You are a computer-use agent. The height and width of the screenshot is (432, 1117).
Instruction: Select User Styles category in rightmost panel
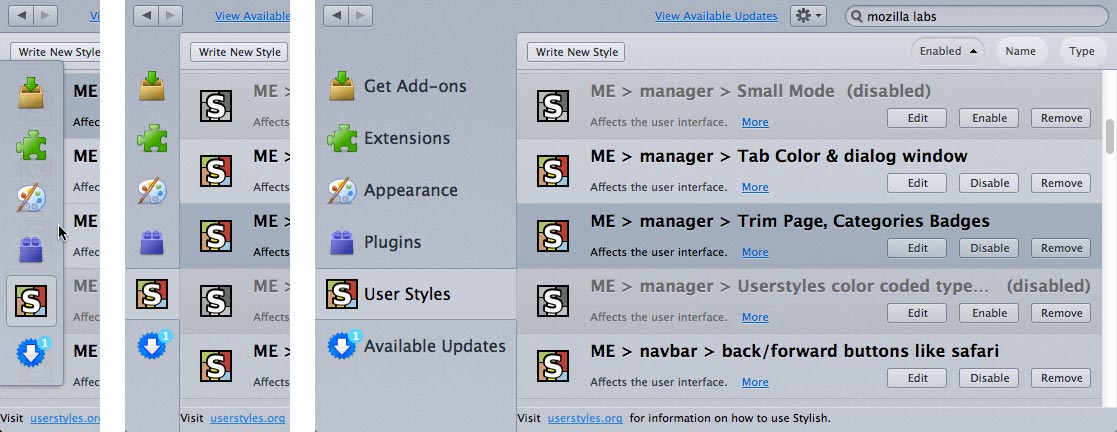[x=415, y=294]
